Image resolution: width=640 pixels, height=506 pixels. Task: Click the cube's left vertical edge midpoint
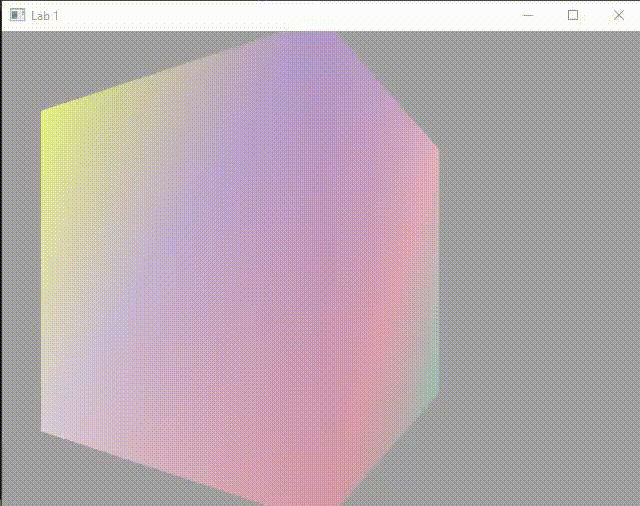pos(42,270)
